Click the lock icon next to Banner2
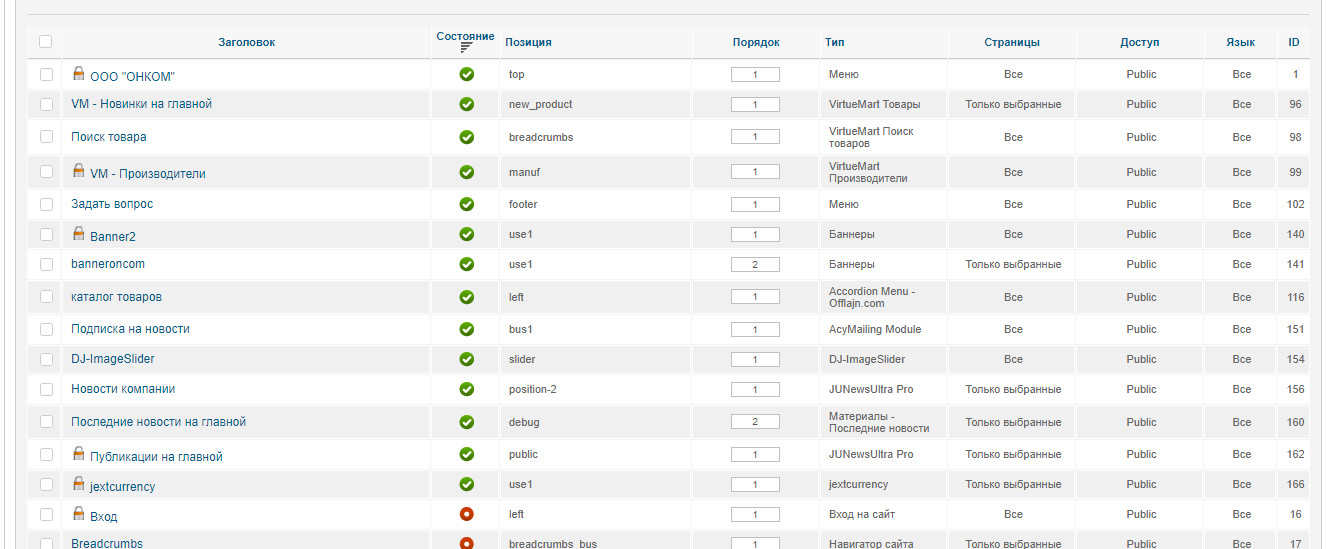 (79, 233)
